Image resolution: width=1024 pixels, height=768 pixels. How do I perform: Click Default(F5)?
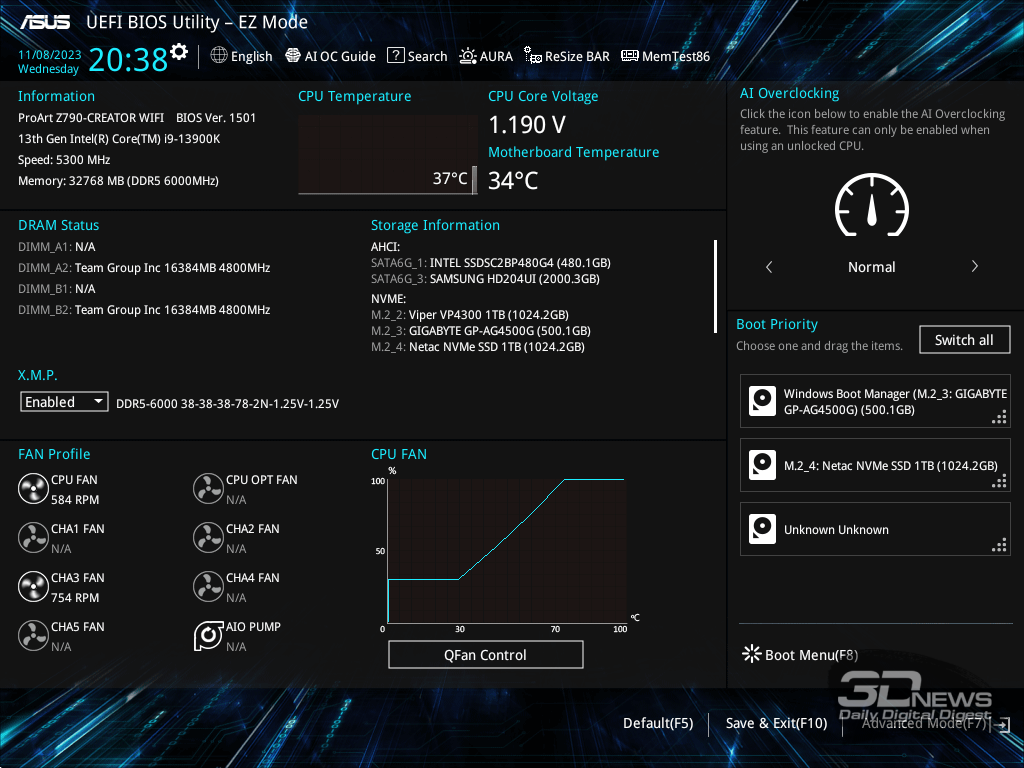[x=658, y=723]
